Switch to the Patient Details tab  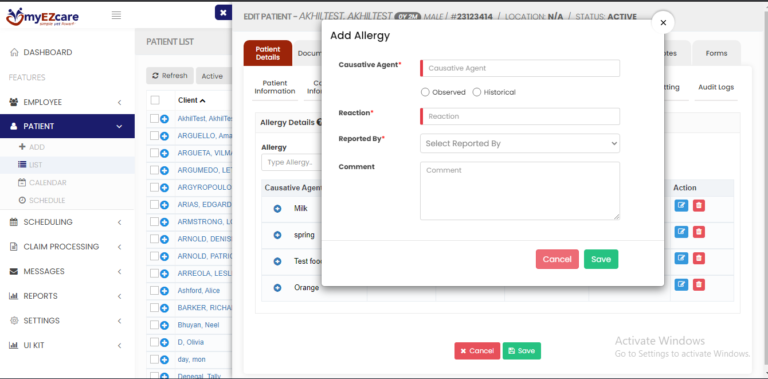click(267, 53)
